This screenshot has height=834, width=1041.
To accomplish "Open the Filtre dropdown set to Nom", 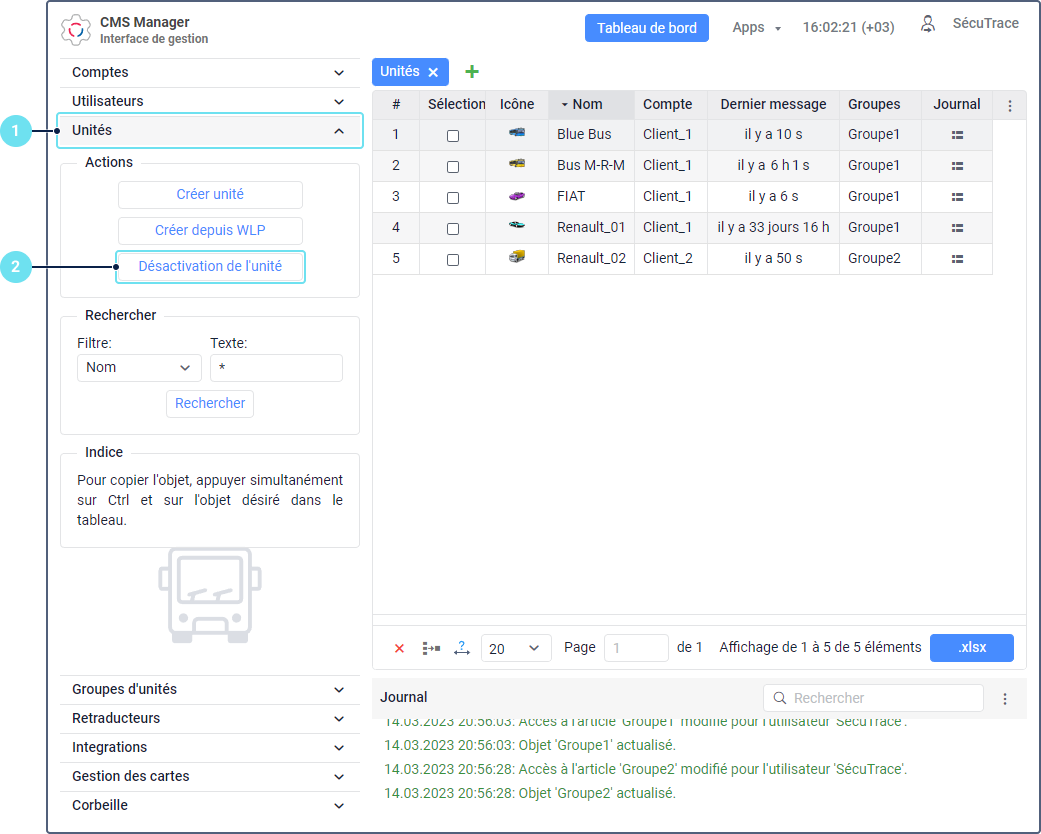I will (x=139, y=368).
